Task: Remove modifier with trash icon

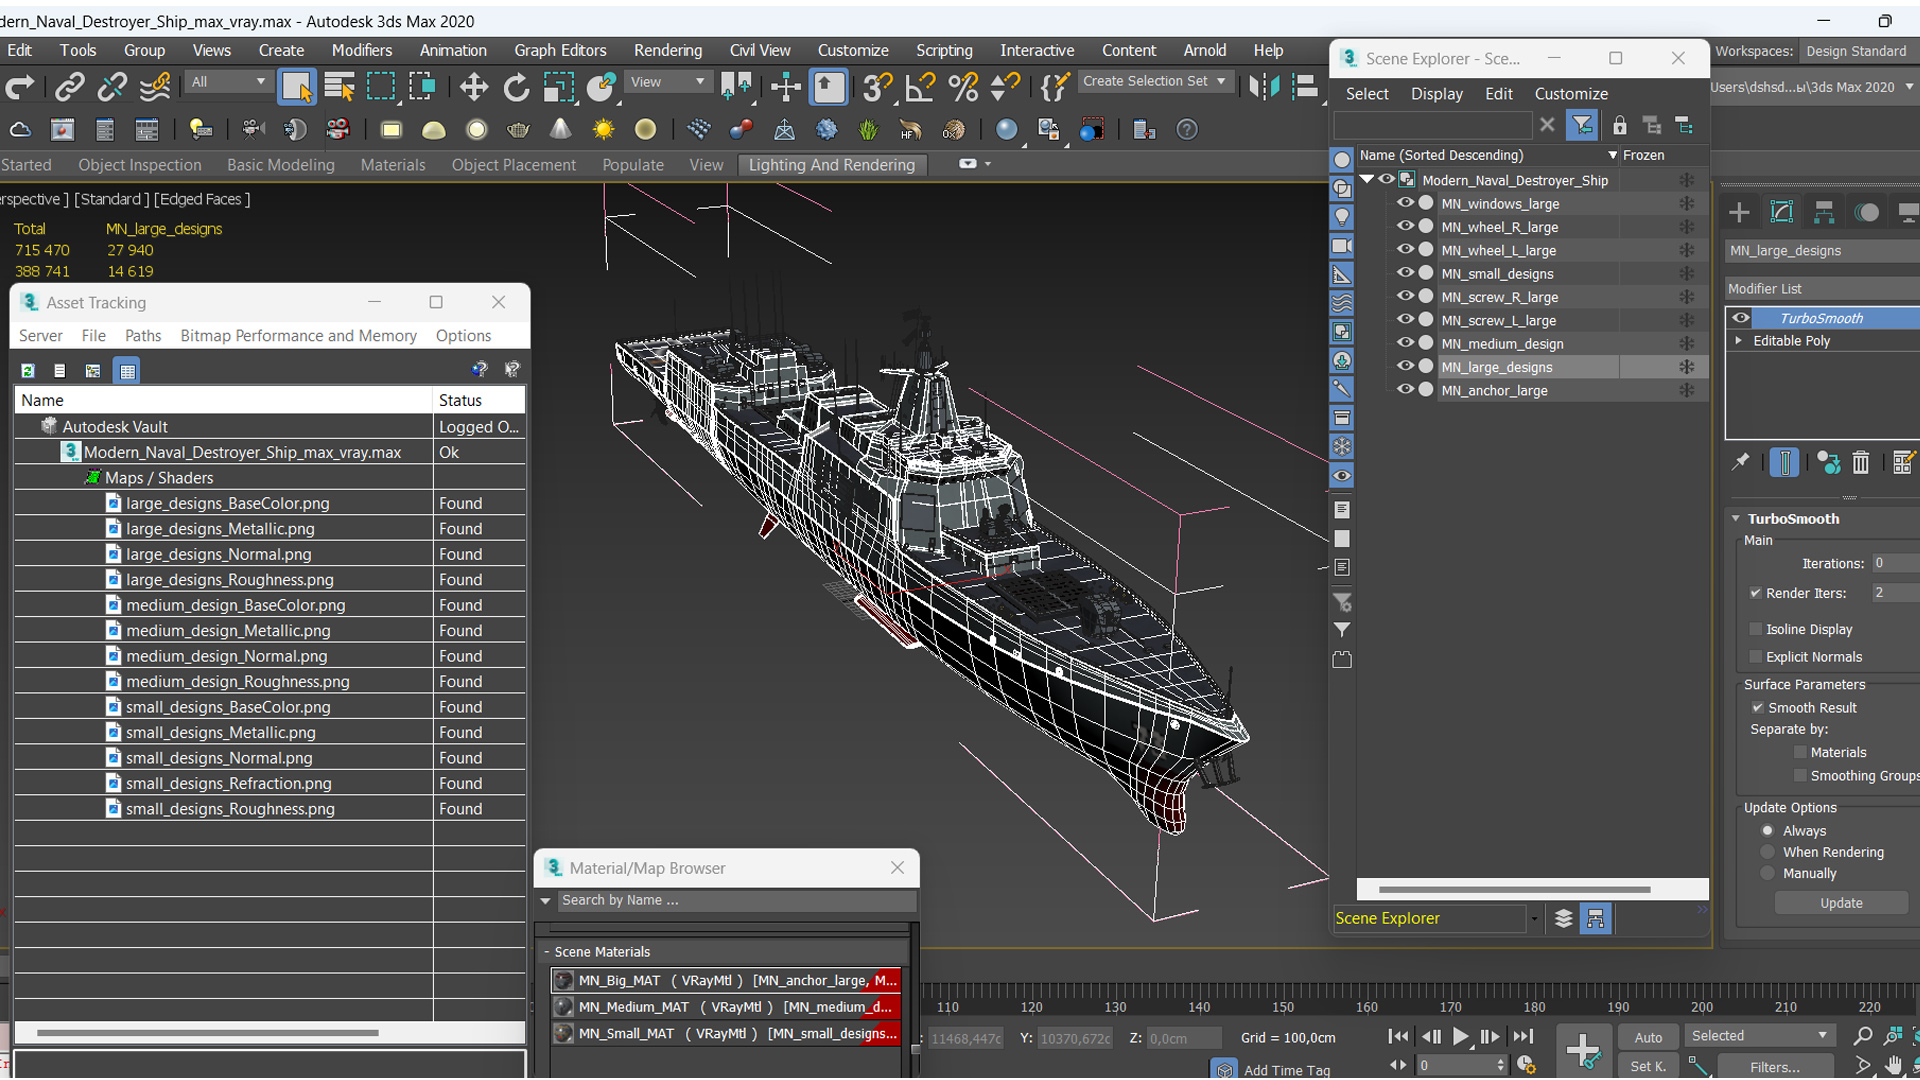Action: pyautogui.click(x=1860, y=463)
